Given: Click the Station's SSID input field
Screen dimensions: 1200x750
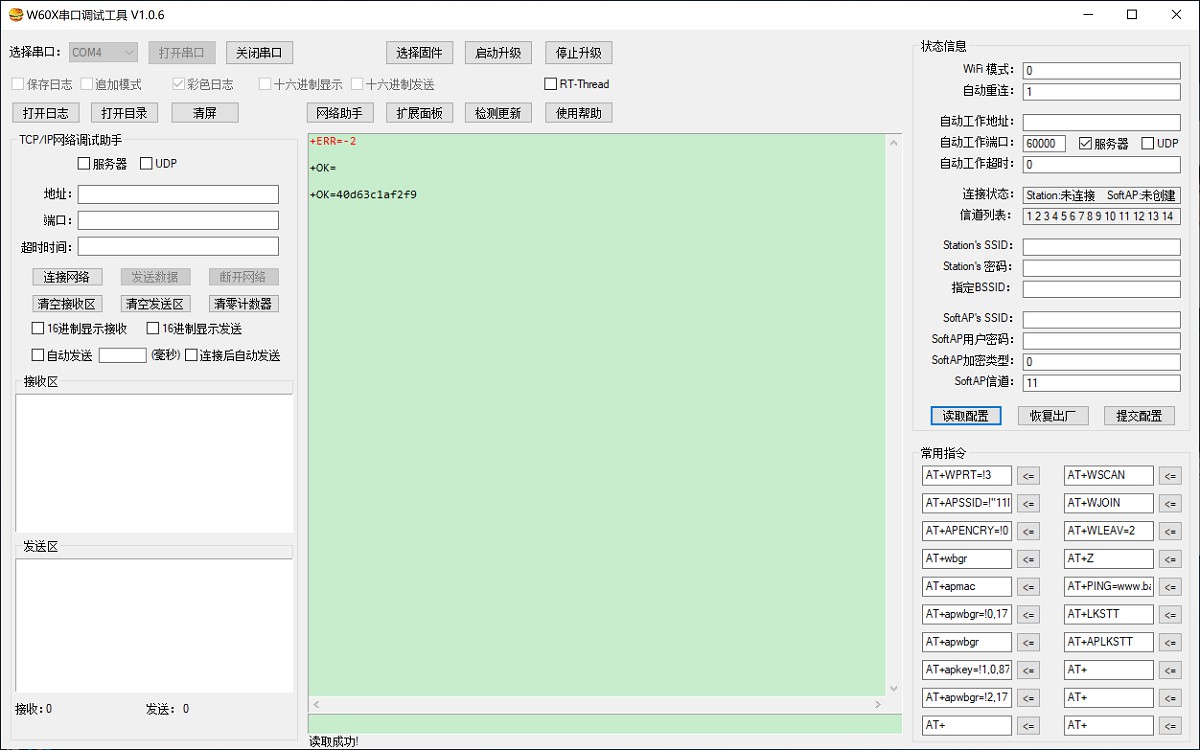Looking at the screenshot, I should point(1101,246).
